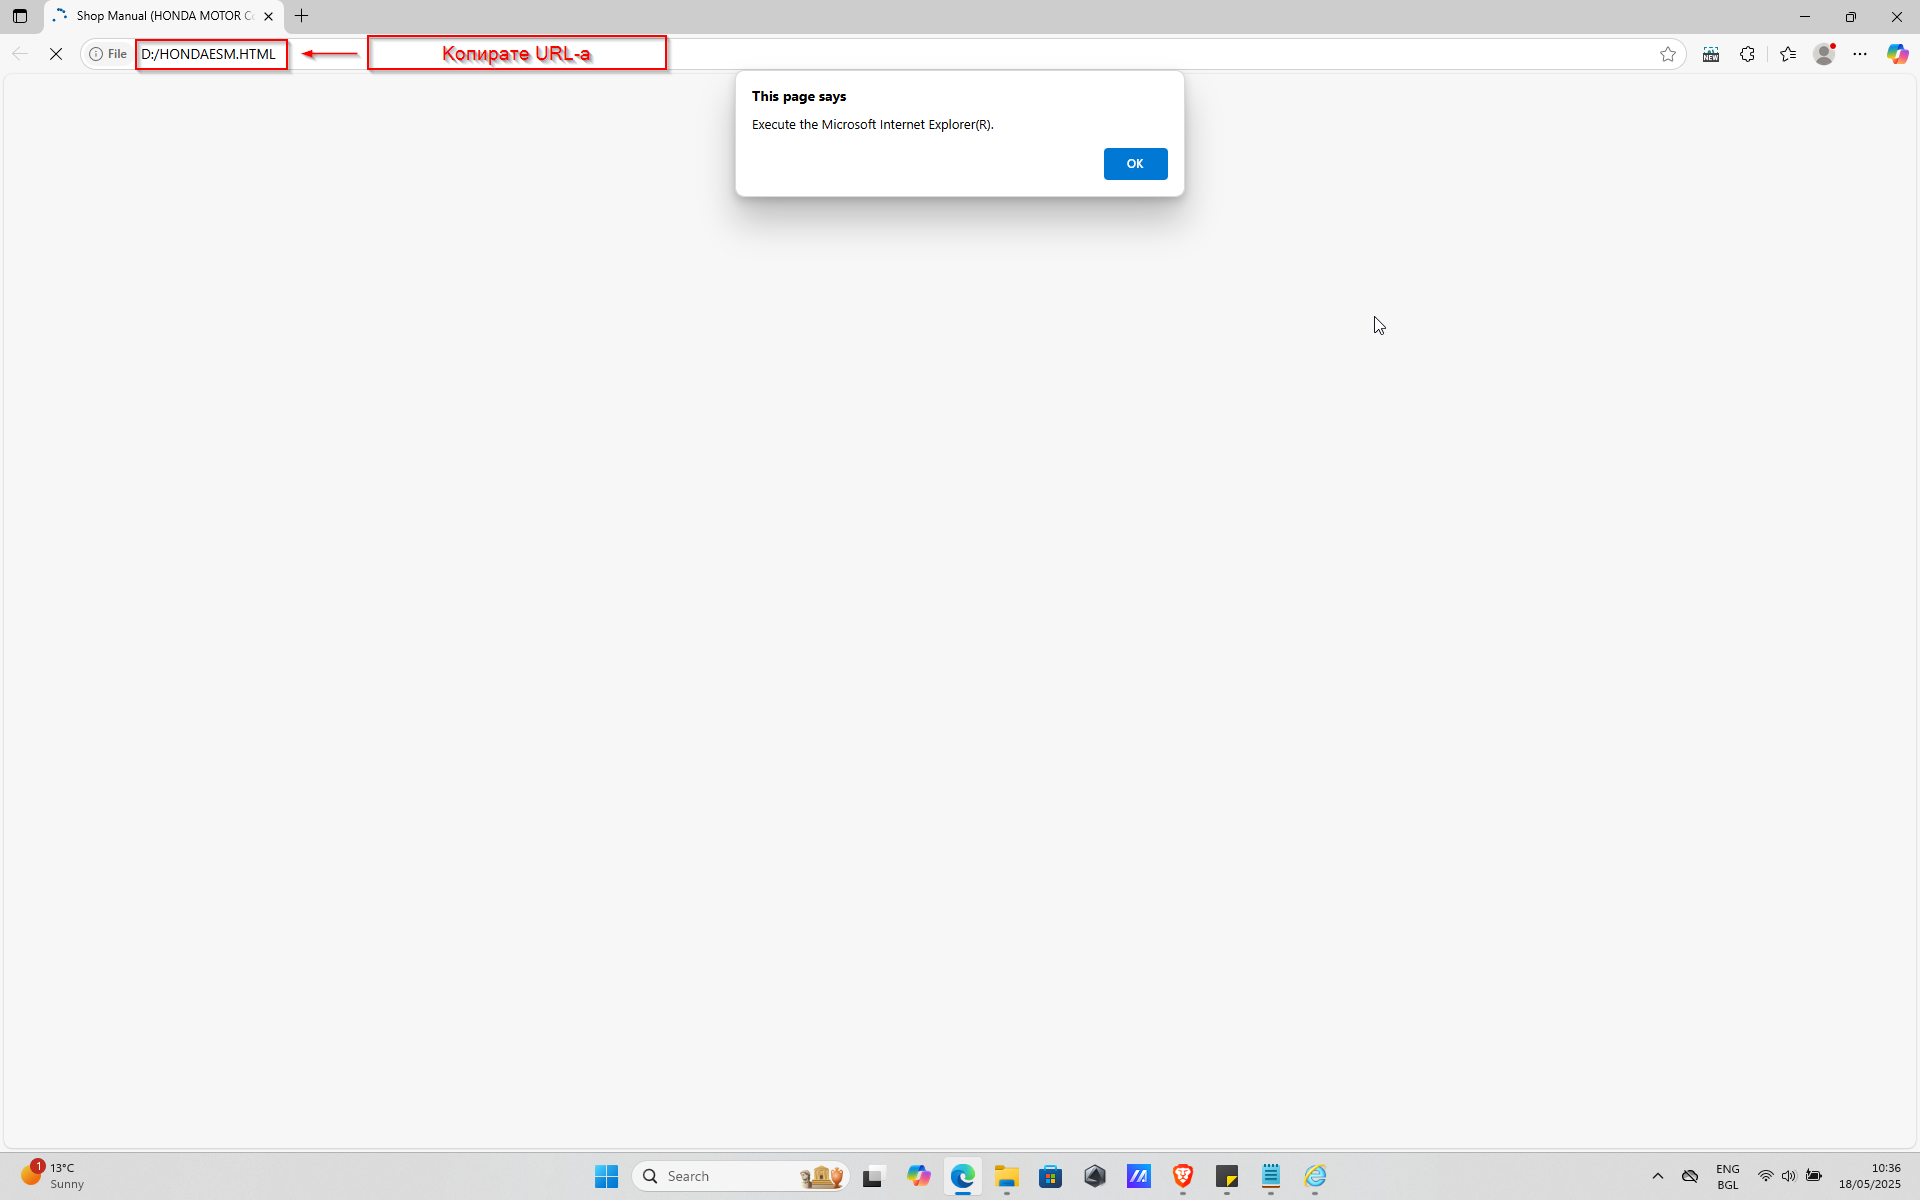Screen dimensions: 1920x1200
Task: Open the weather widget showing 13°C Sunny
Action: (x=54, y=1176)
